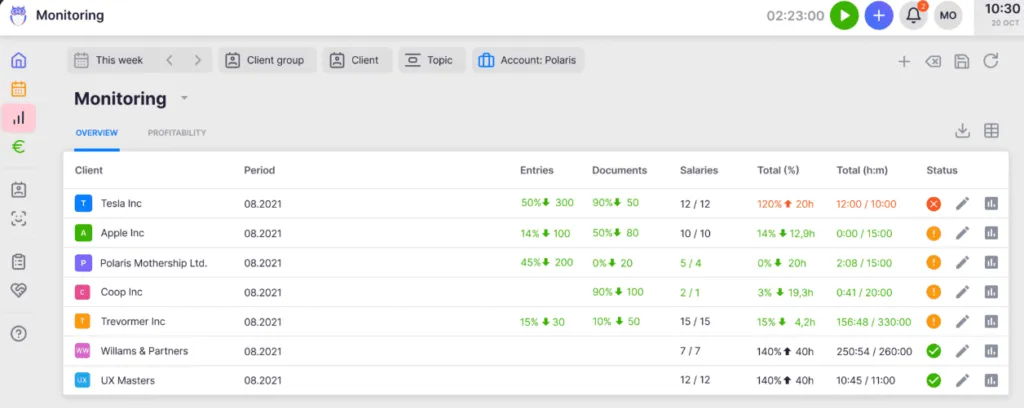This screenshot has height=408, width=1024.
Task: Click UX Masters green check status
Action: pyautogui.click(x=934, y=380)
